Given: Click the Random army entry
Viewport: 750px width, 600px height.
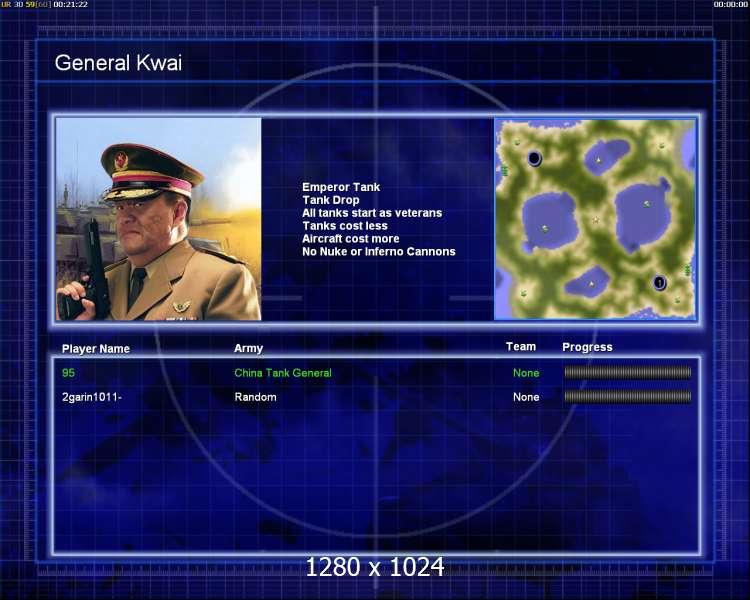Looking at the screenshot, I should click(x=255, y=397).
